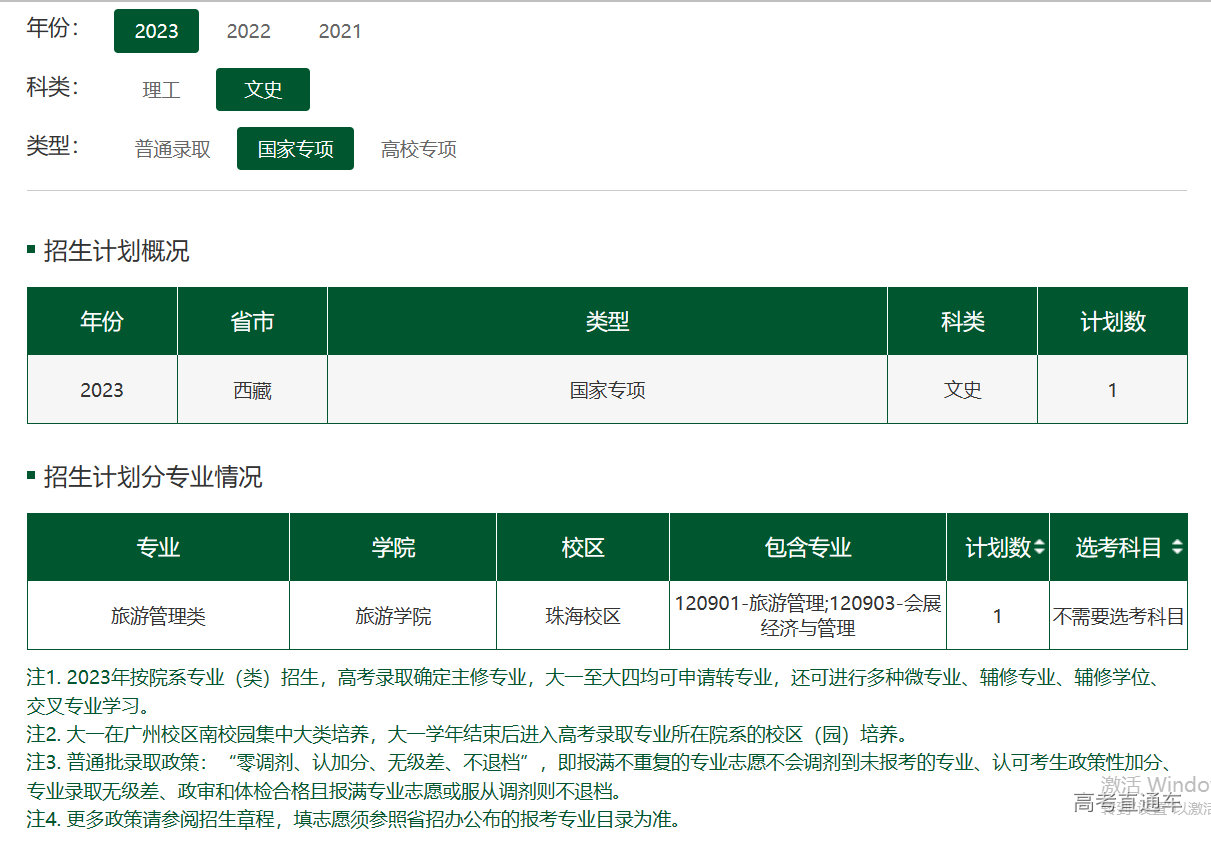Click the 校区 column header
1211x842 pixels.
(x=583, y=548)
